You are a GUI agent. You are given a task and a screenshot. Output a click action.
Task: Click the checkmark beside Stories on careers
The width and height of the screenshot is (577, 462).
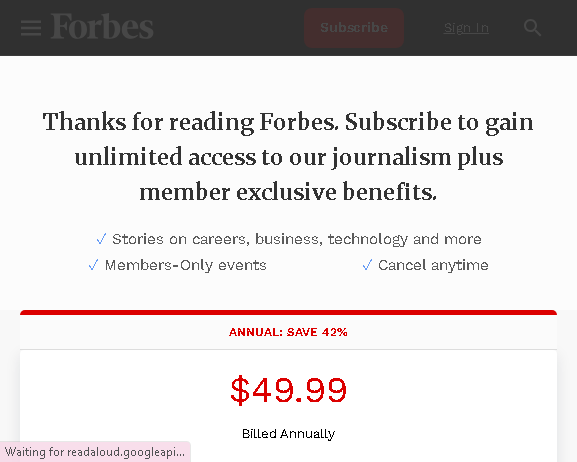tap(101, 239)
